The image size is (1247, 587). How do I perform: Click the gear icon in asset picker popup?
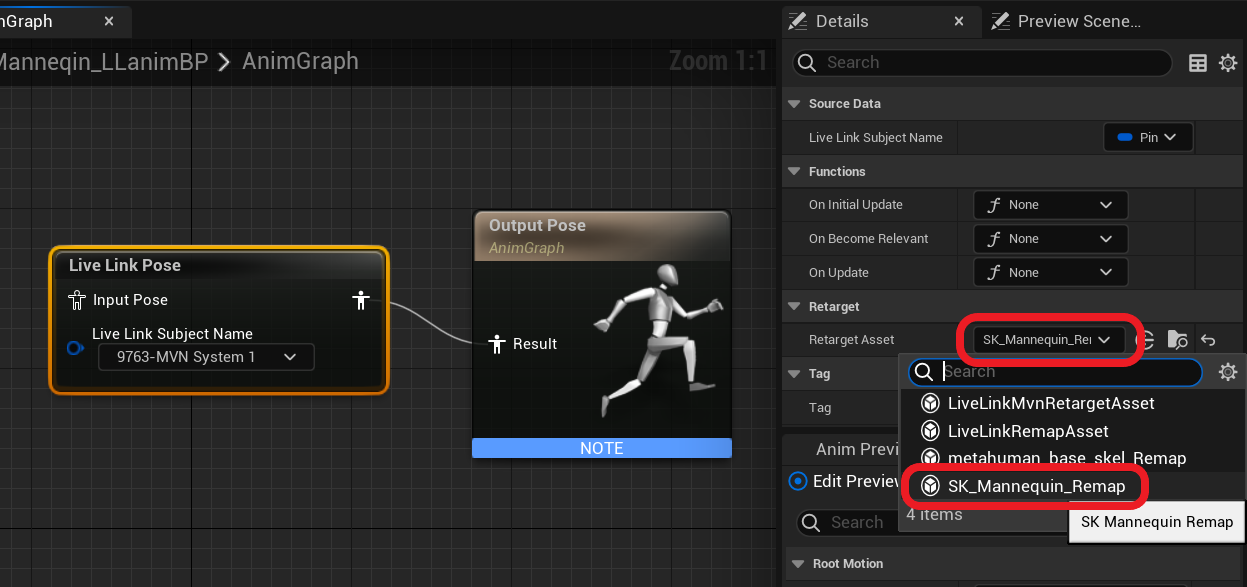pyautogui.click(x=1228, y=371)
